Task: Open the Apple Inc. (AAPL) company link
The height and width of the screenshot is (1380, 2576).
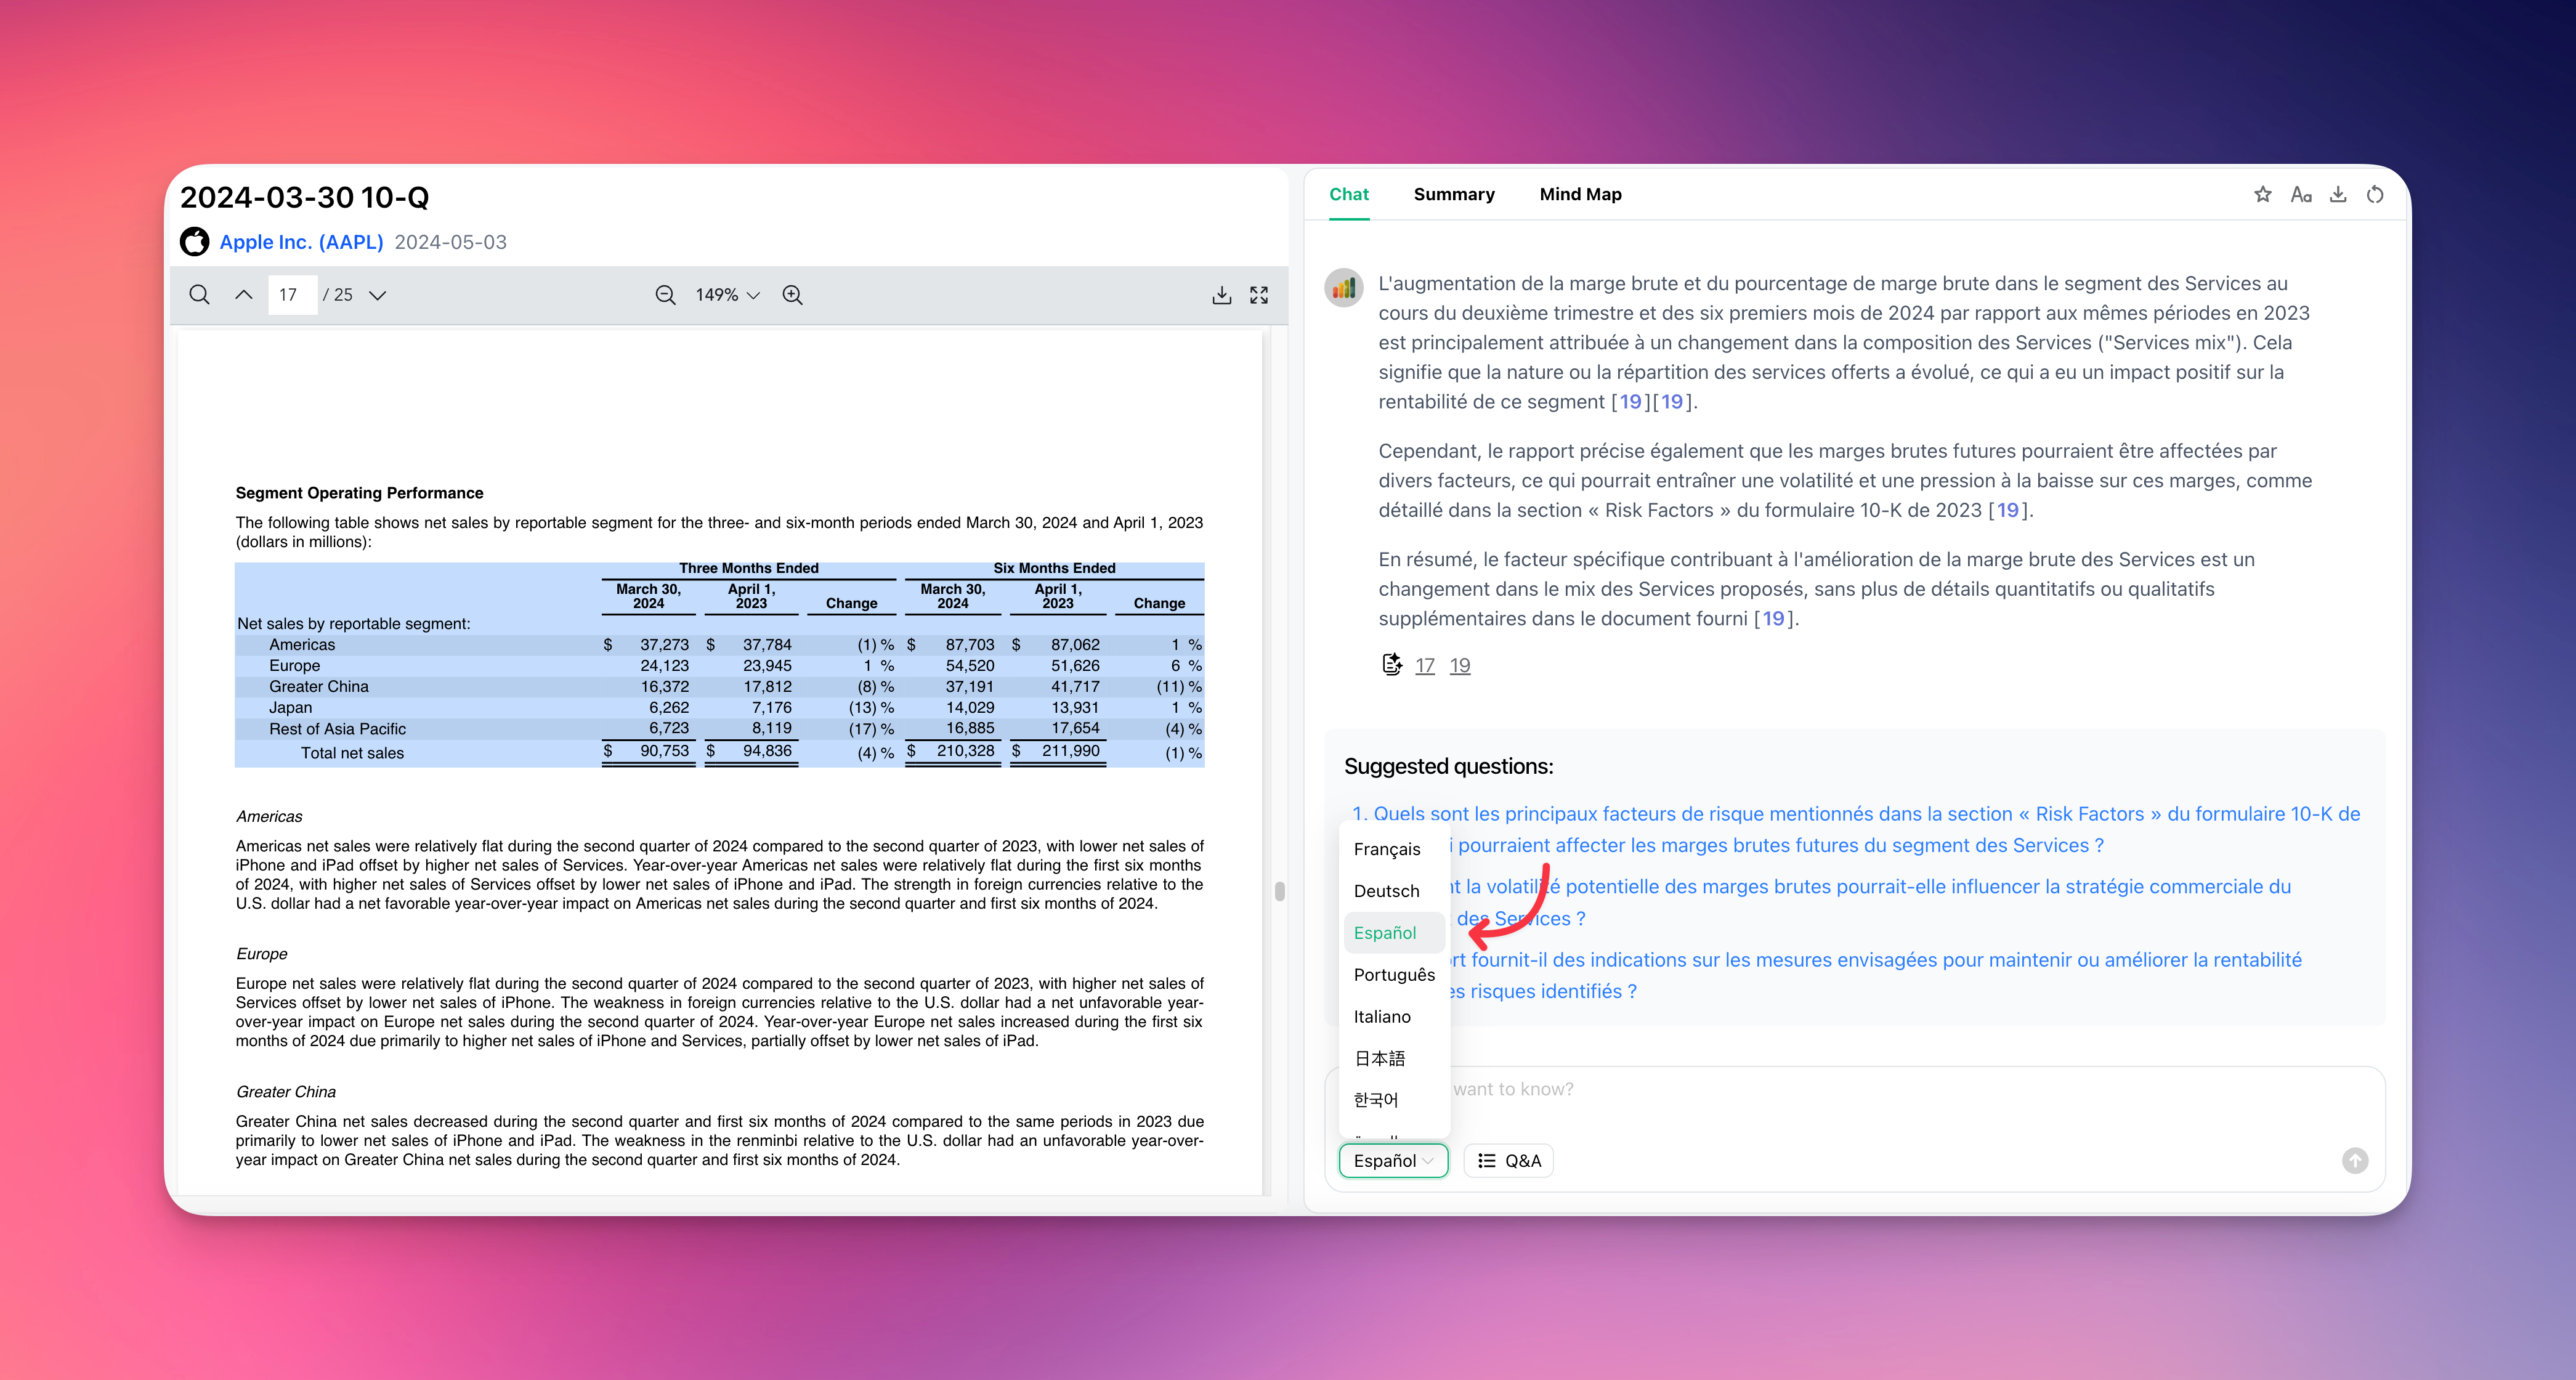Action: click(301, 242)
